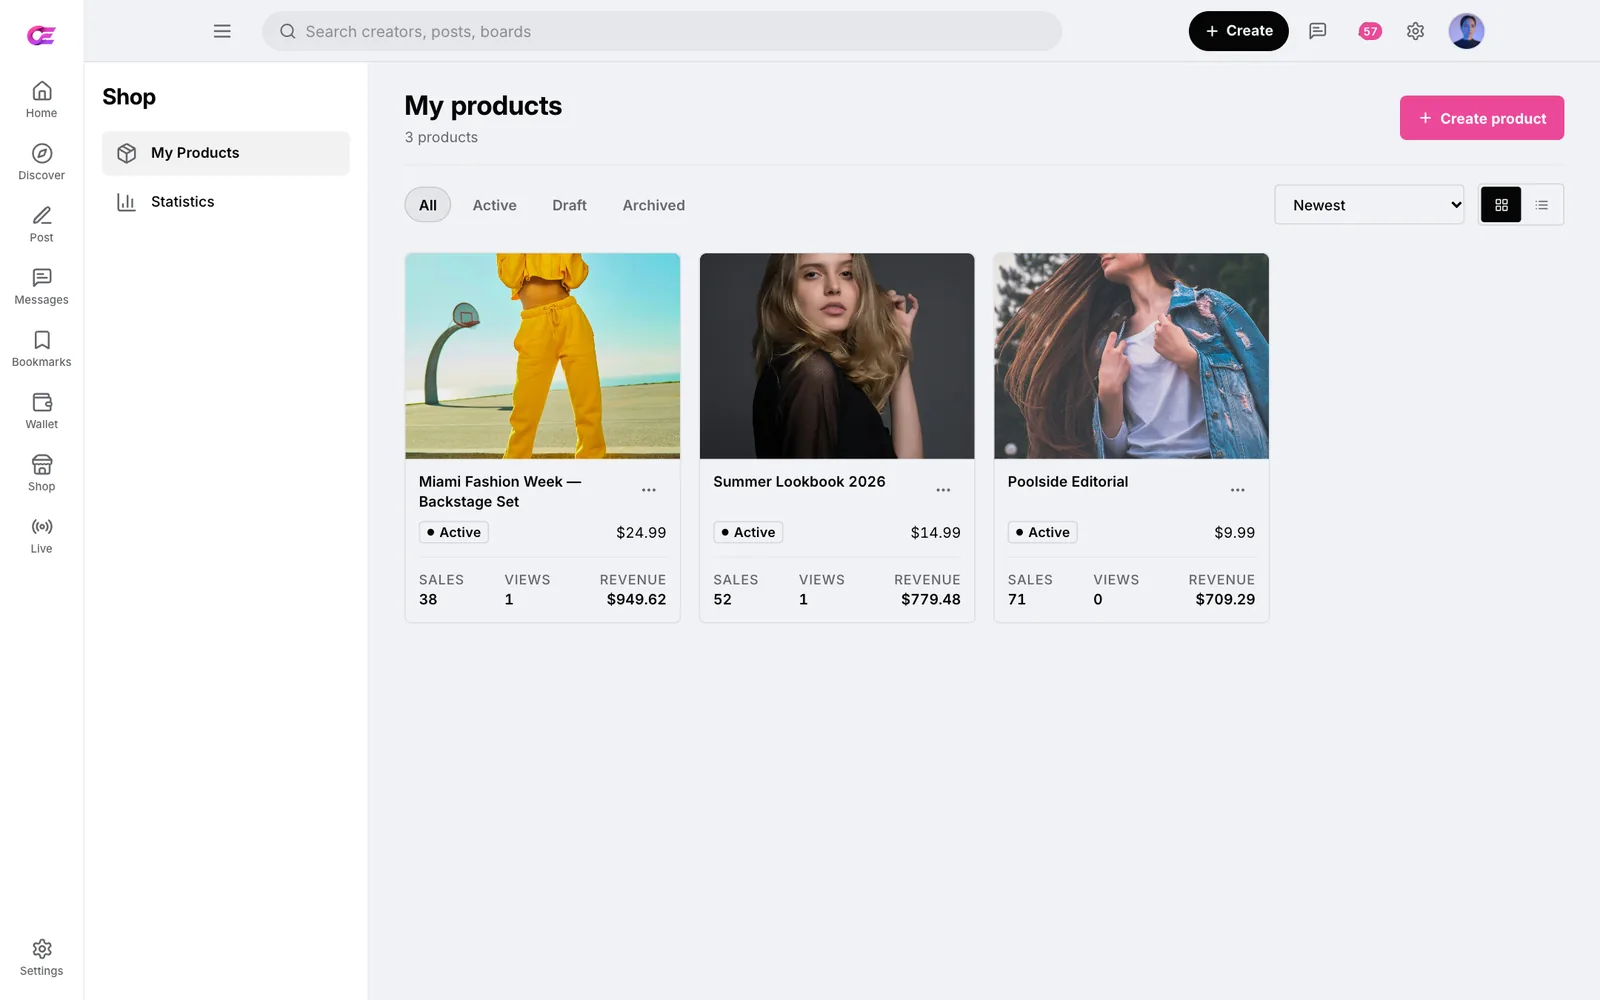Image resolution: width=1600 pixels, height=1000 pixels.
Task: Click the 71 sales count
Action: (x=1017, y=600)
